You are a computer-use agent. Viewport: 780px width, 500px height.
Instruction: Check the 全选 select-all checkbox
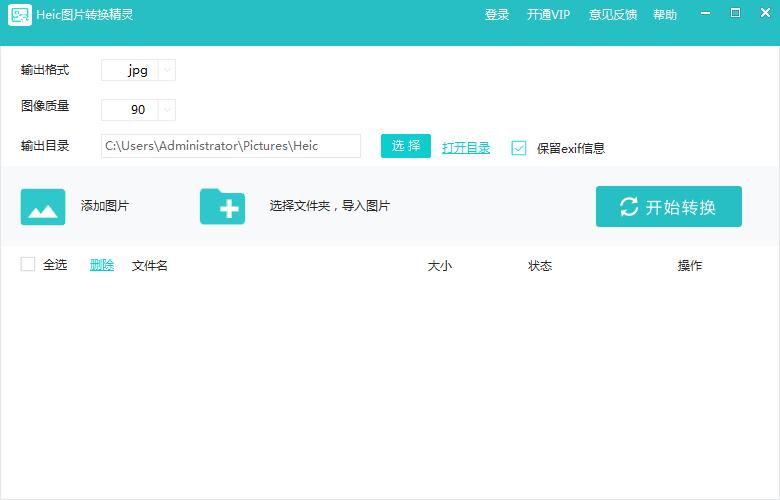tap(28, 265)
